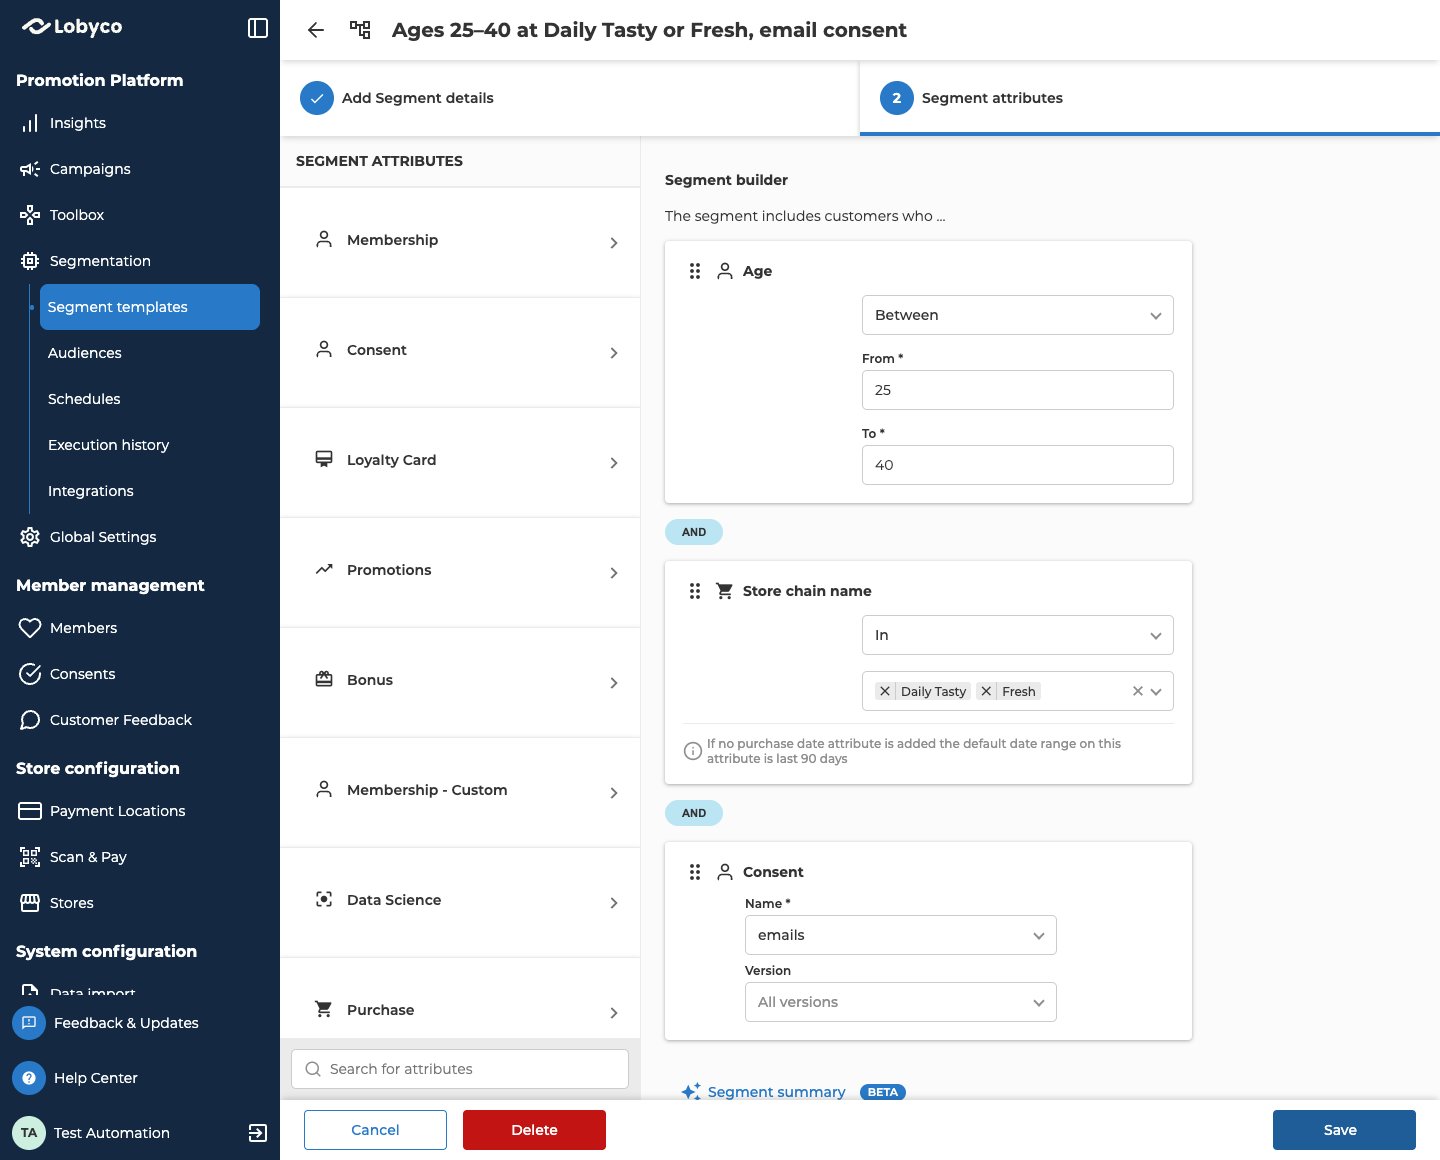Screen dimensions: 1440x1160
Task: Click the Global Settings gear icon
Action: [30, 537]
